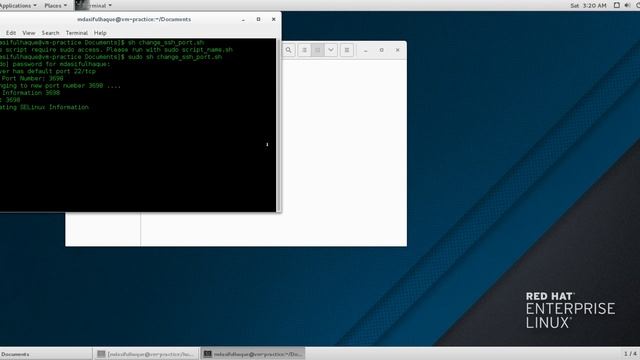Click the volume speaker icon in top bar

coord(627,5)
